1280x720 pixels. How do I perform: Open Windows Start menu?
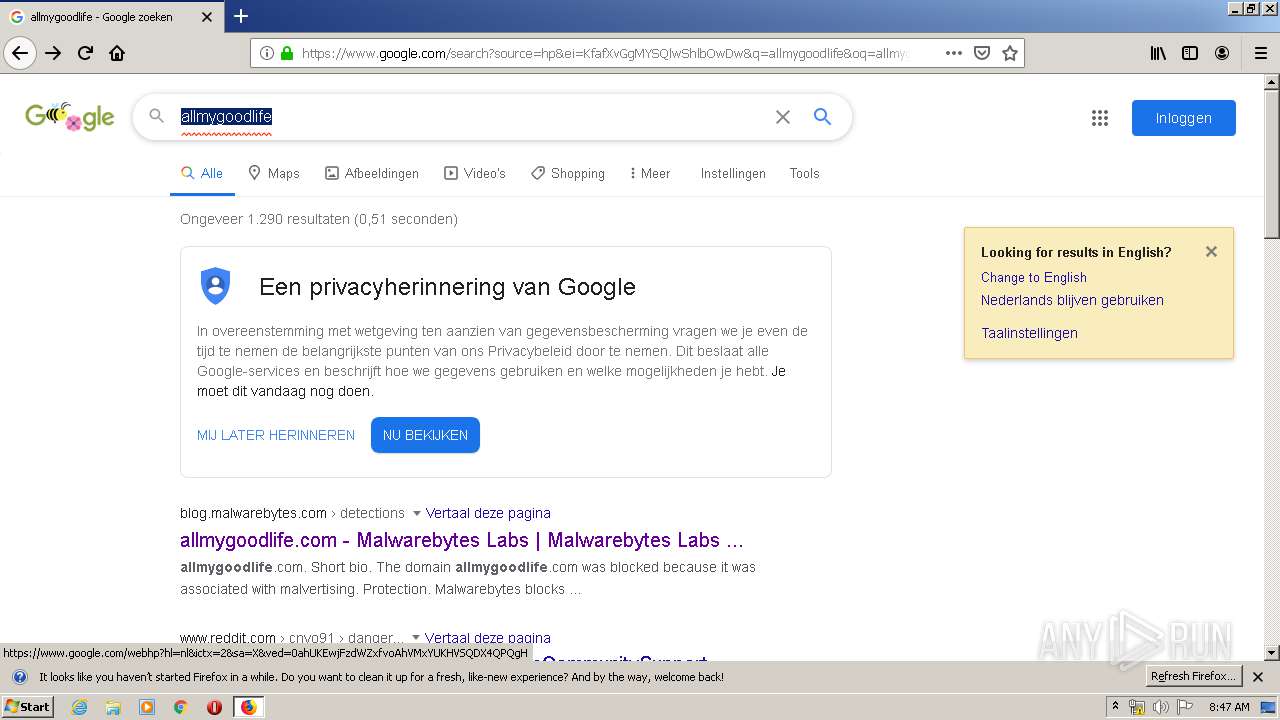click(x=27, y=707)
